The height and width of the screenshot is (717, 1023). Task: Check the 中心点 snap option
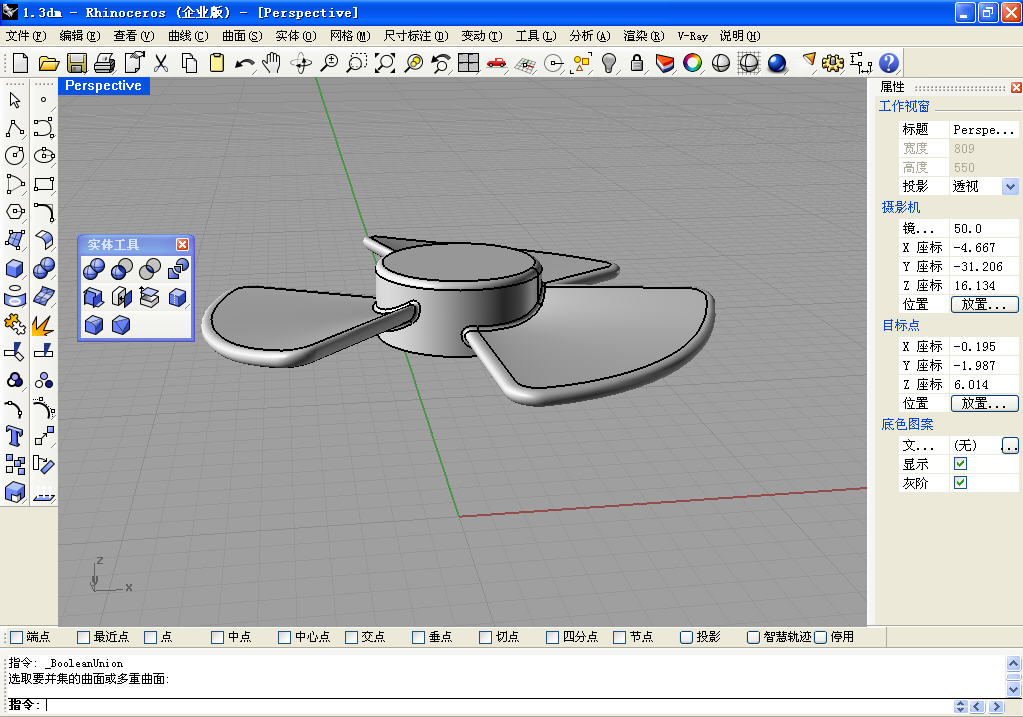(x=284, y=637)
